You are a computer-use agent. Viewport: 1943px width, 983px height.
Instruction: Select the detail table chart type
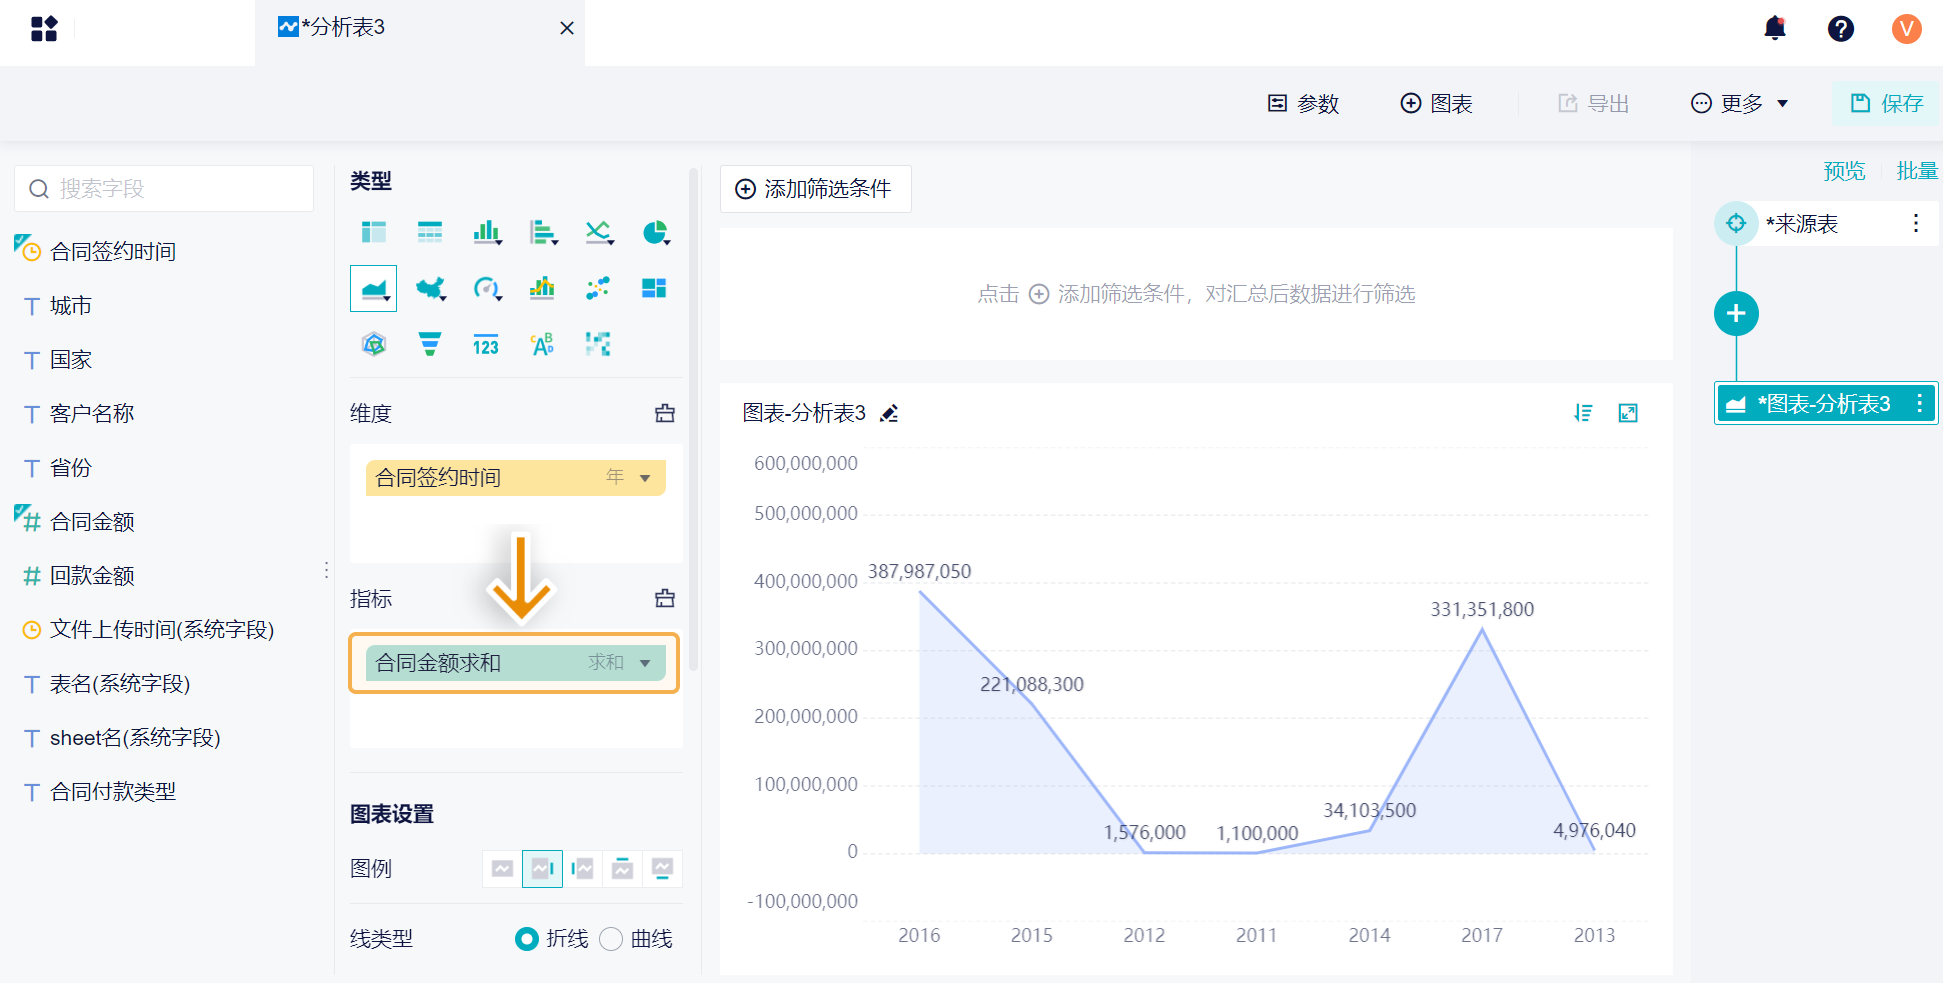[x=430, y=232]
